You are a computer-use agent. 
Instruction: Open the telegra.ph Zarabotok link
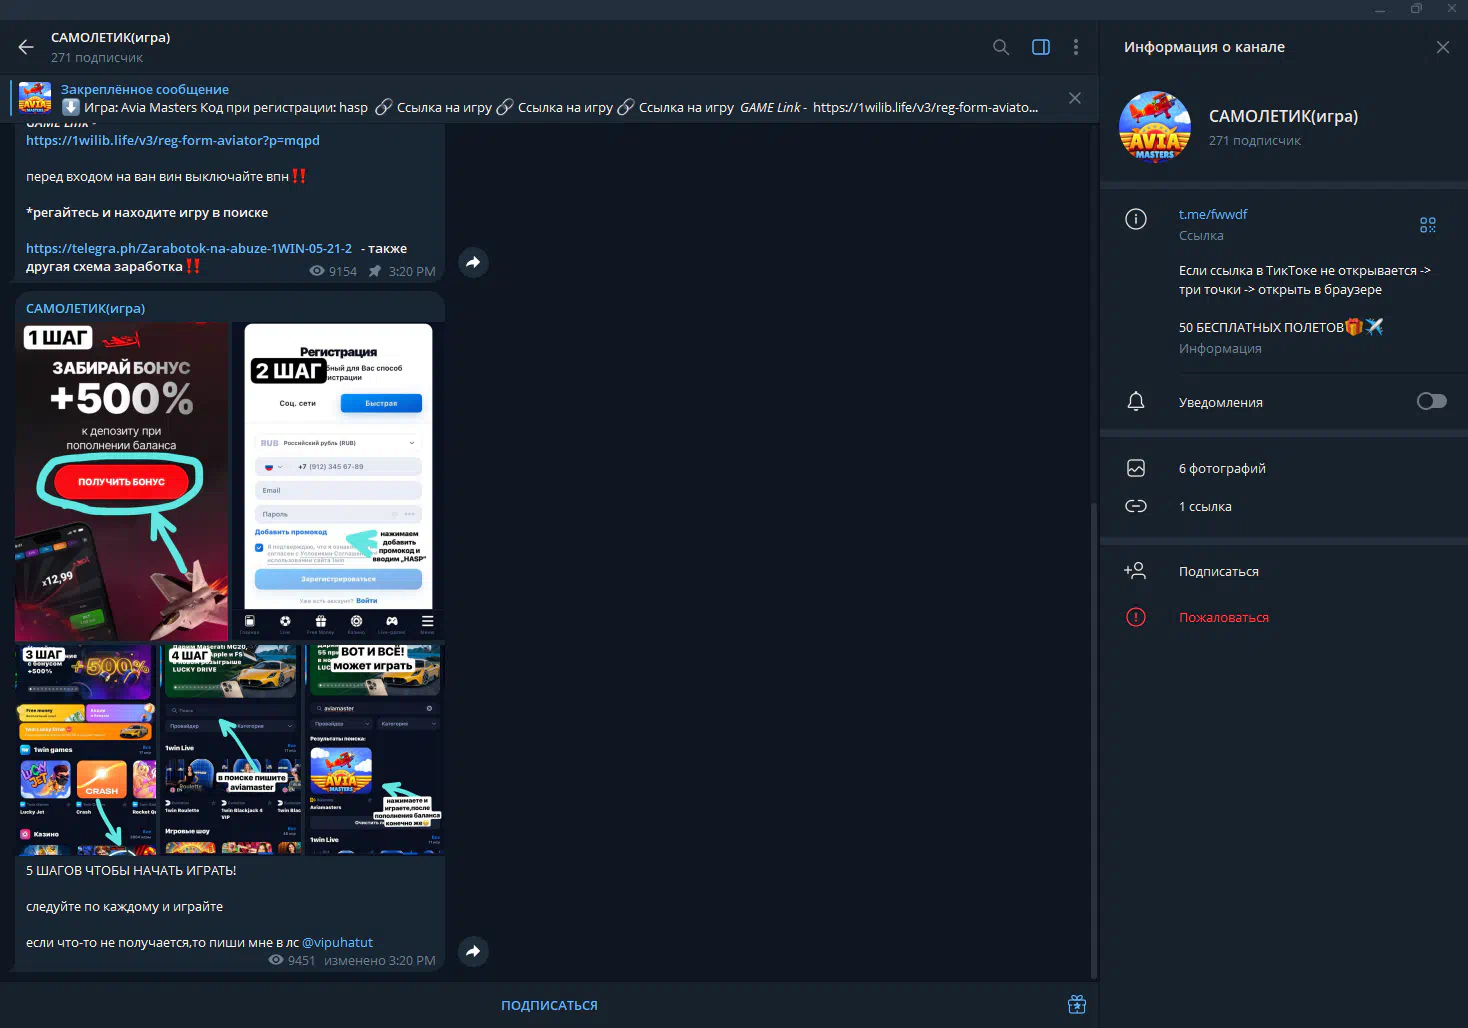[x=189, y=248]
